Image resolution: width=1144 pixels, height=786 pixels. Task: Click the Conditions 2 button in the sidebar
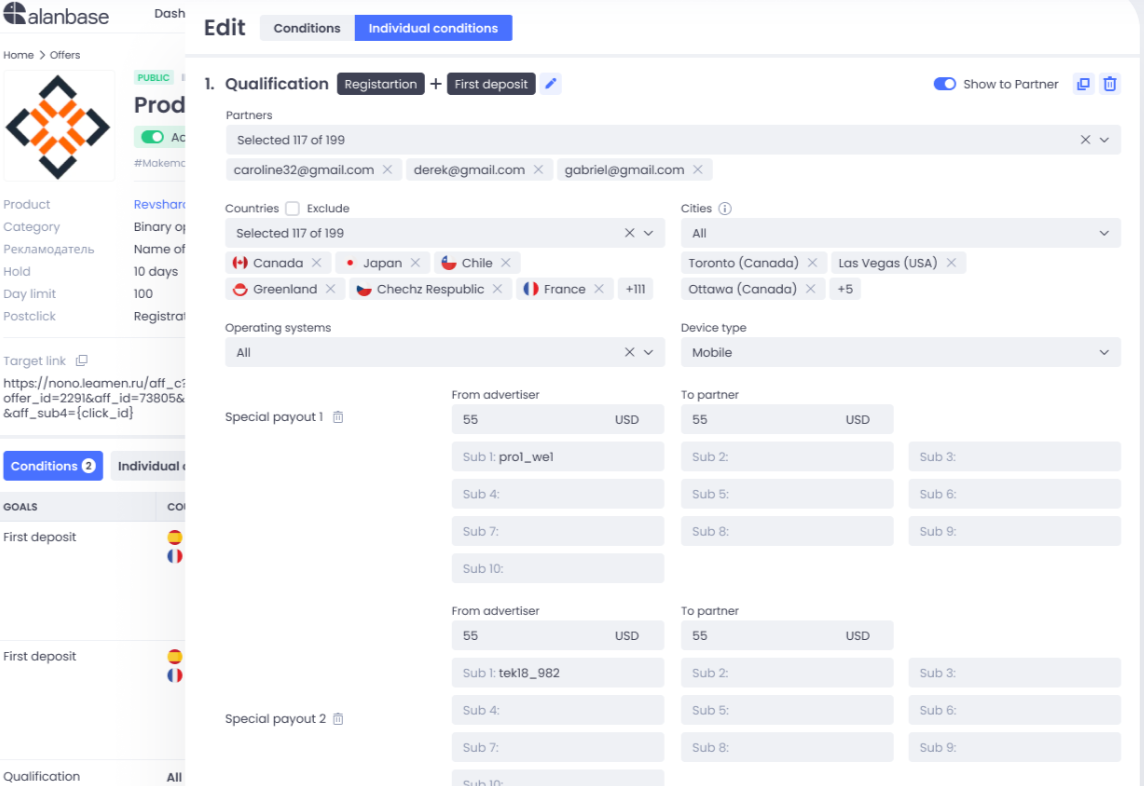pos(53,465)
